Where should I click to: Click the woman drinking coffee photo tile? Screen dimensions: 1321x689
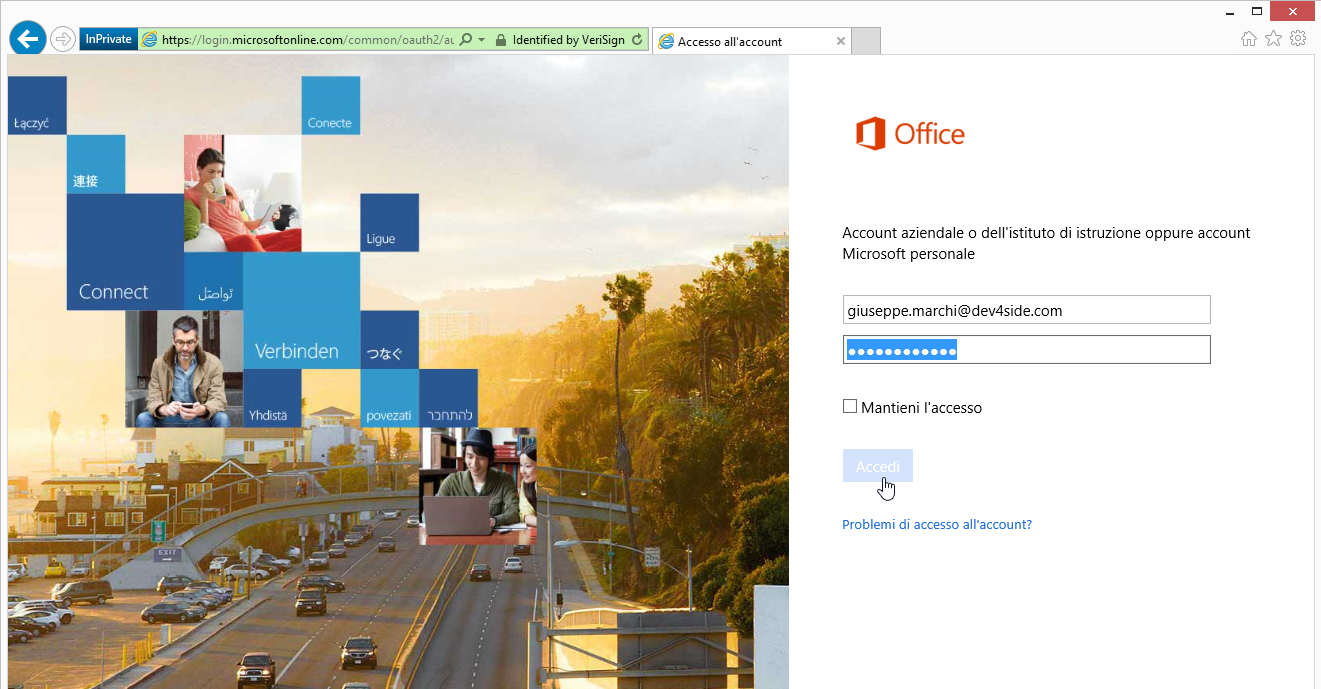click(243, 193)
